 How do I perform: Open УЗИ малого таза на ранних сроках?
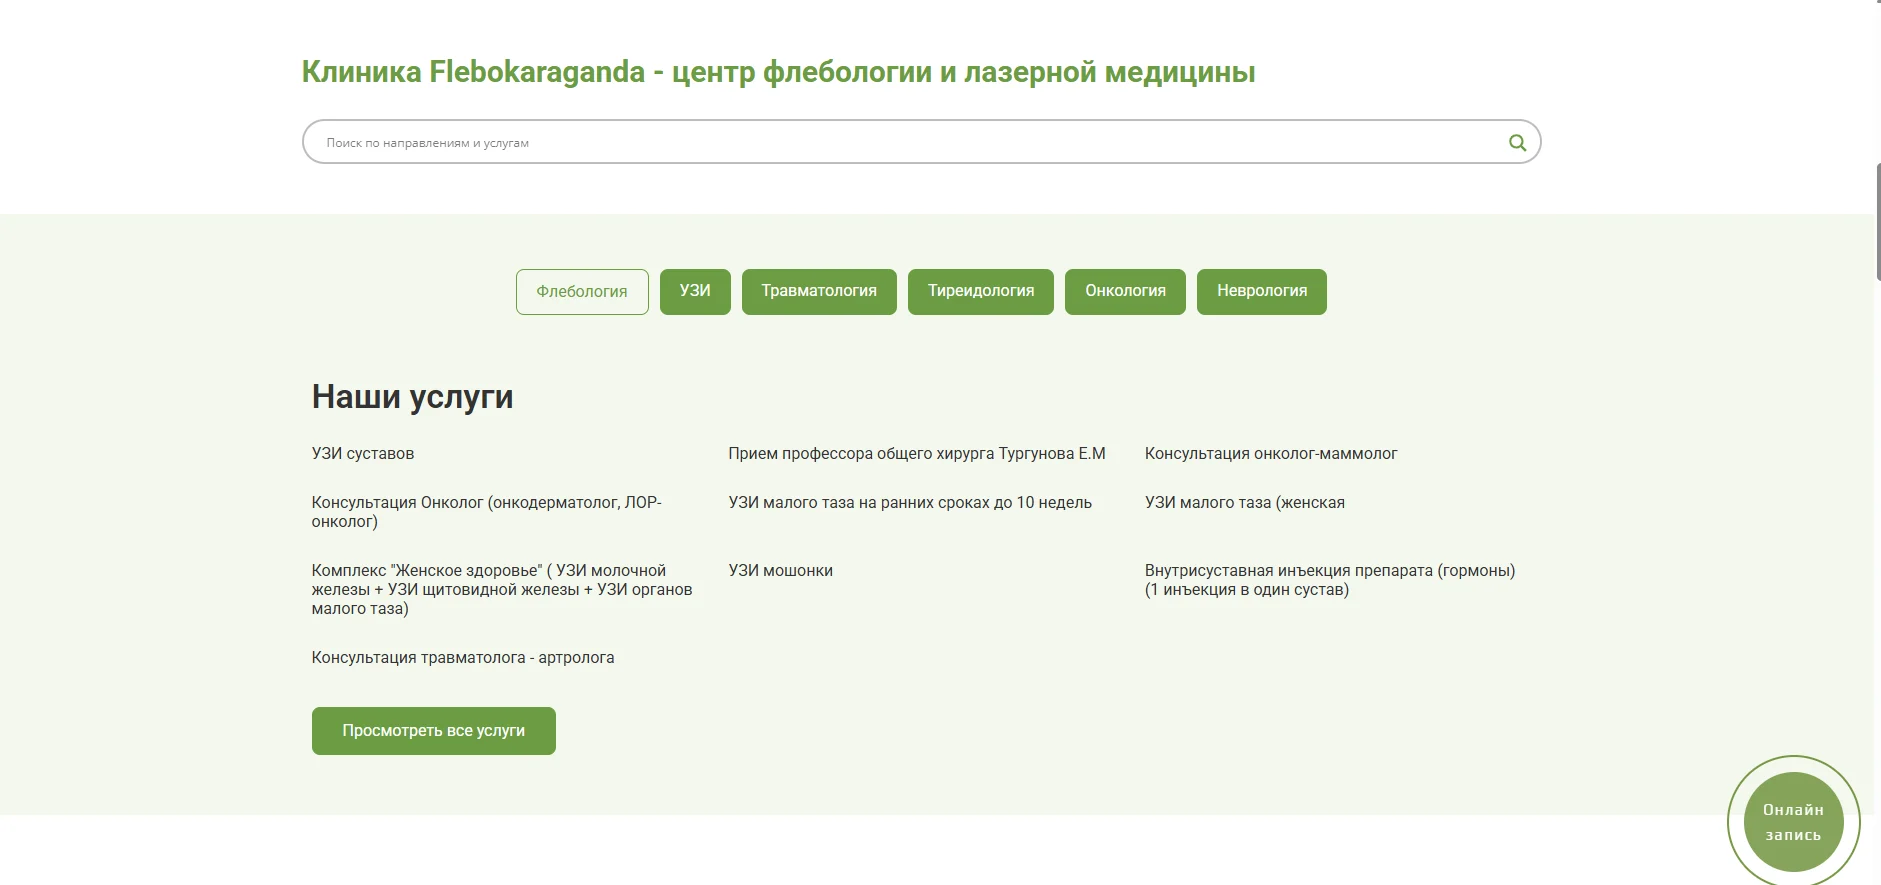point(910,503)
